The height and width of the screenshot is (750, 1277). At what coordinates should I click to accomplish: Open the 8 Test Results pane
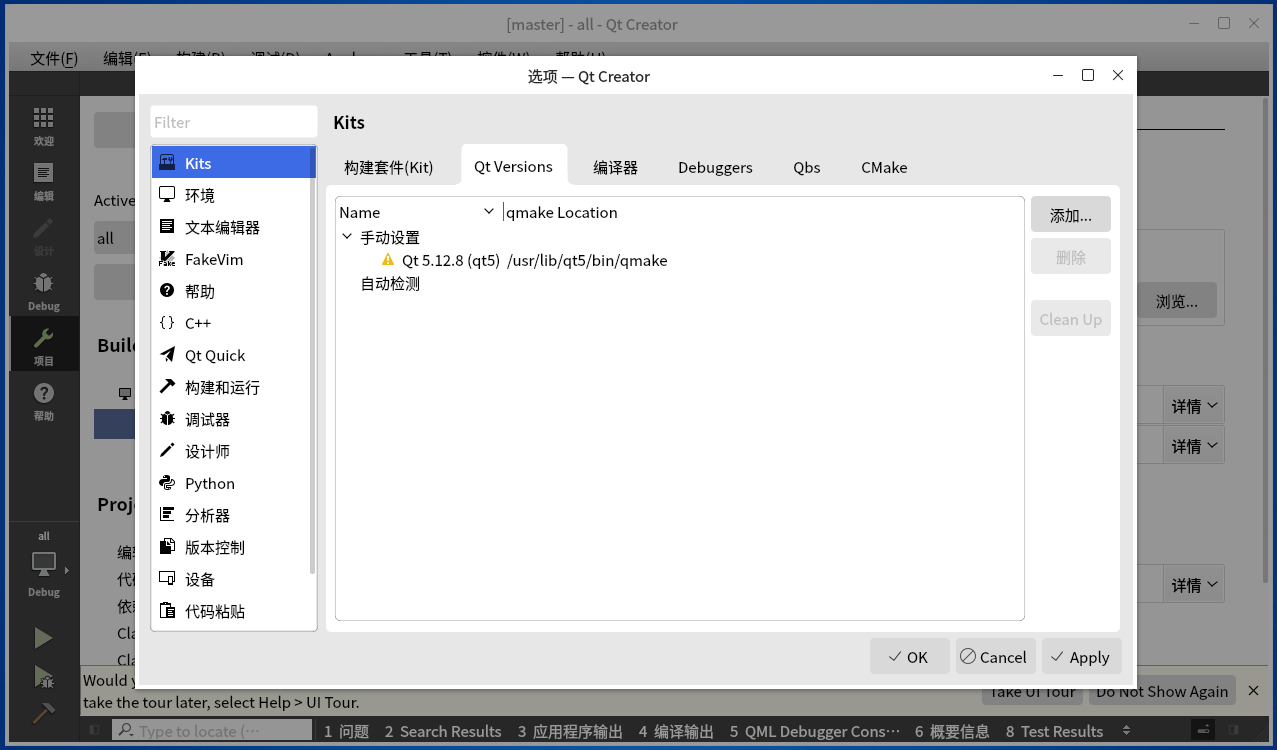pos(1054,731)
